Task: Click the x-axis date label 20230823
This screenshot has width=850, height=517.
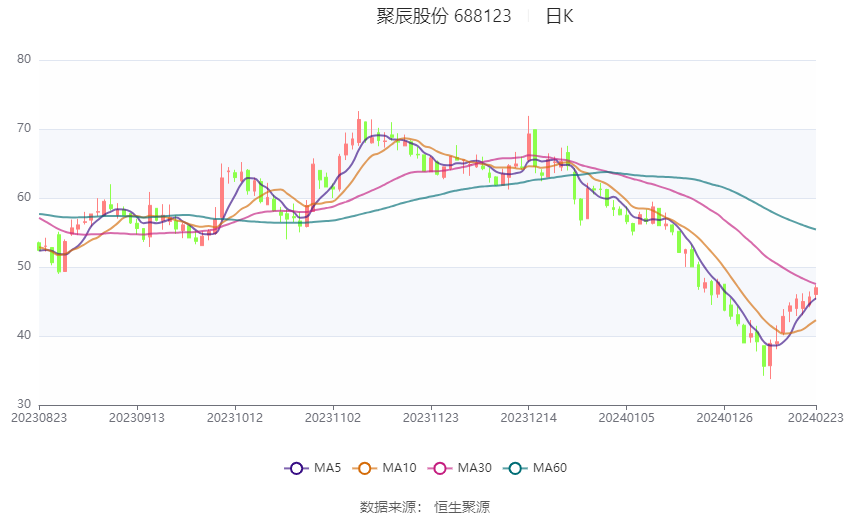Action: point(39,418)
